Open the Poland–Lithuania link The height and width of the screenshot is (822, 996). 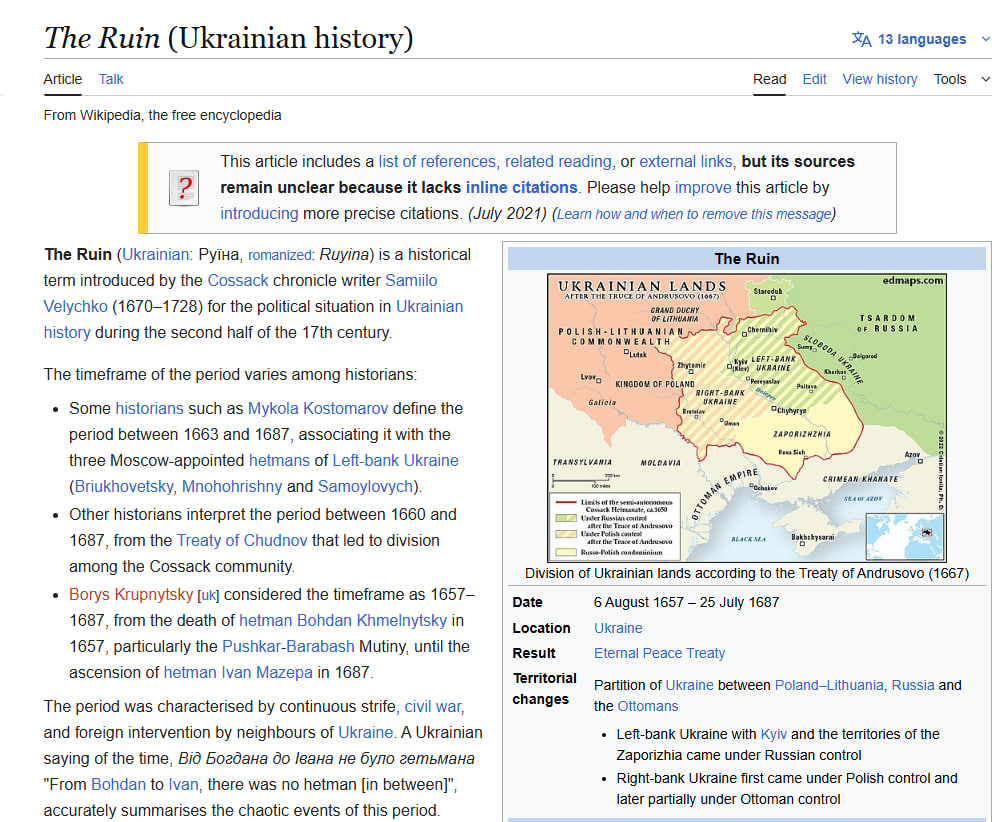[829, 685]
